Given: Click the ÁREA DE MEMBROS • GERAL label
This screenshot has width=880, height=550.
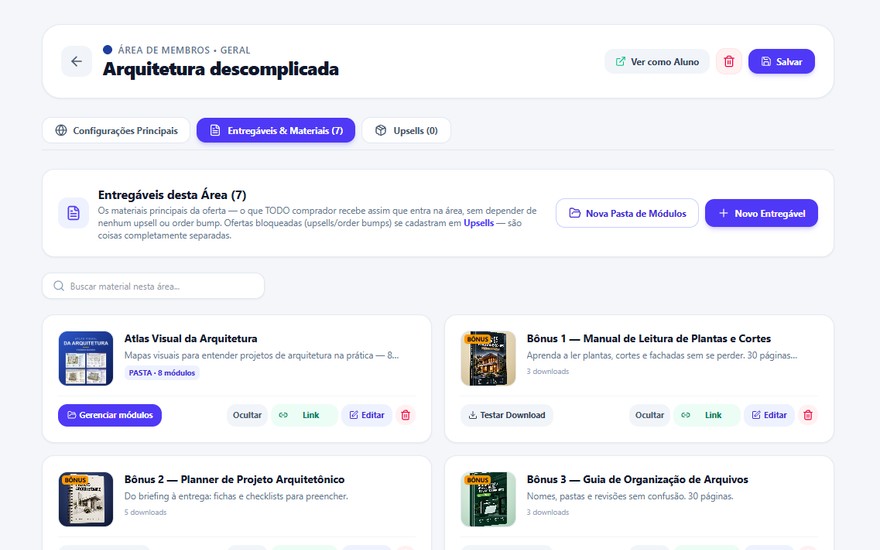Looking at the screenshot, I should tap(184, 50).
